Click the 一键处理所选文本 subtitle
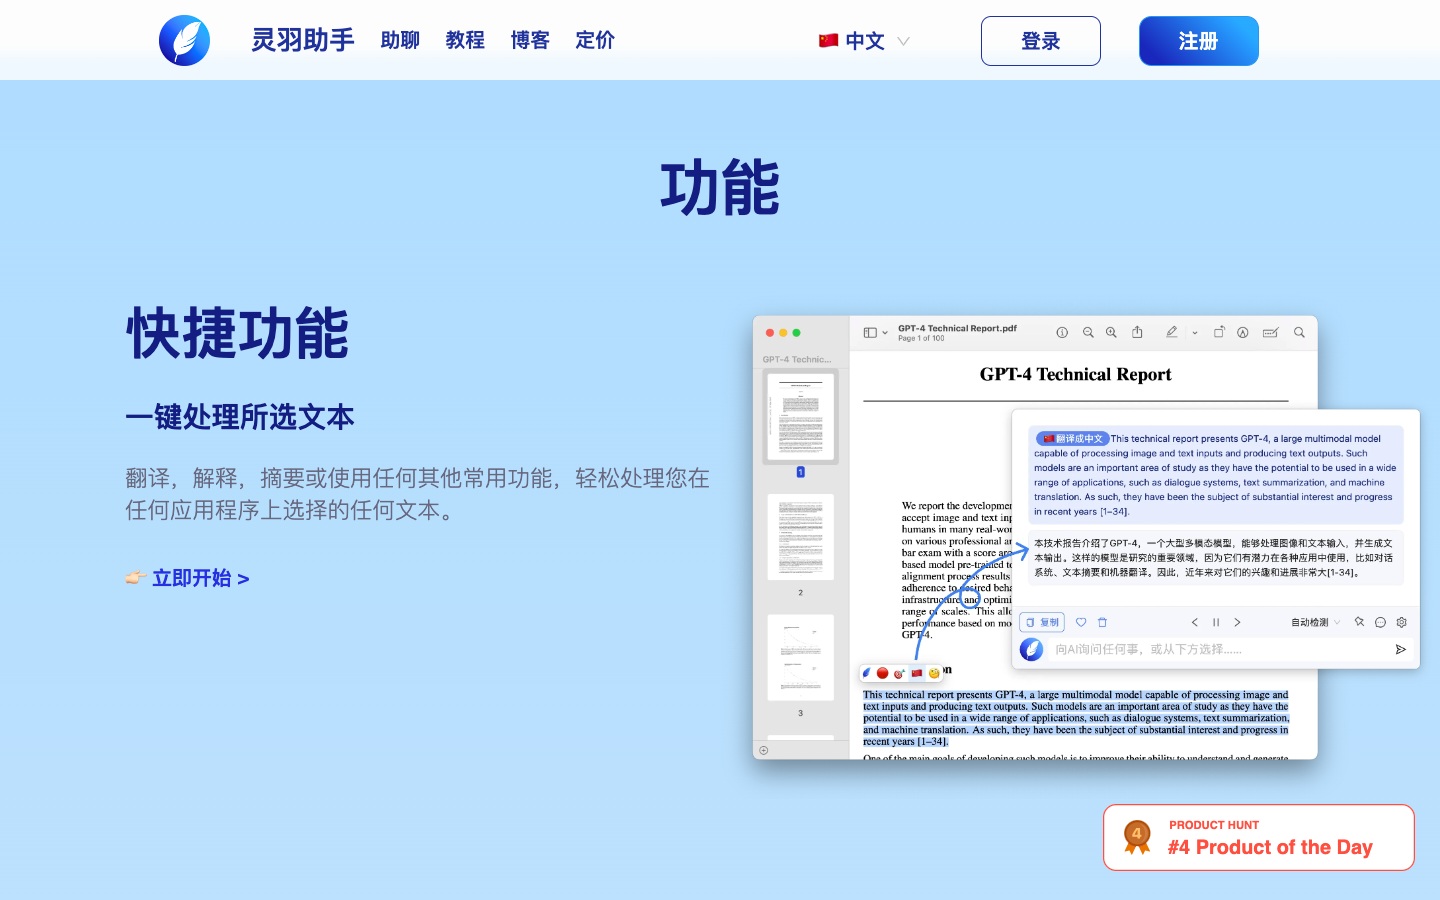Screen dimensions: 1440x900 click(240, 417)
